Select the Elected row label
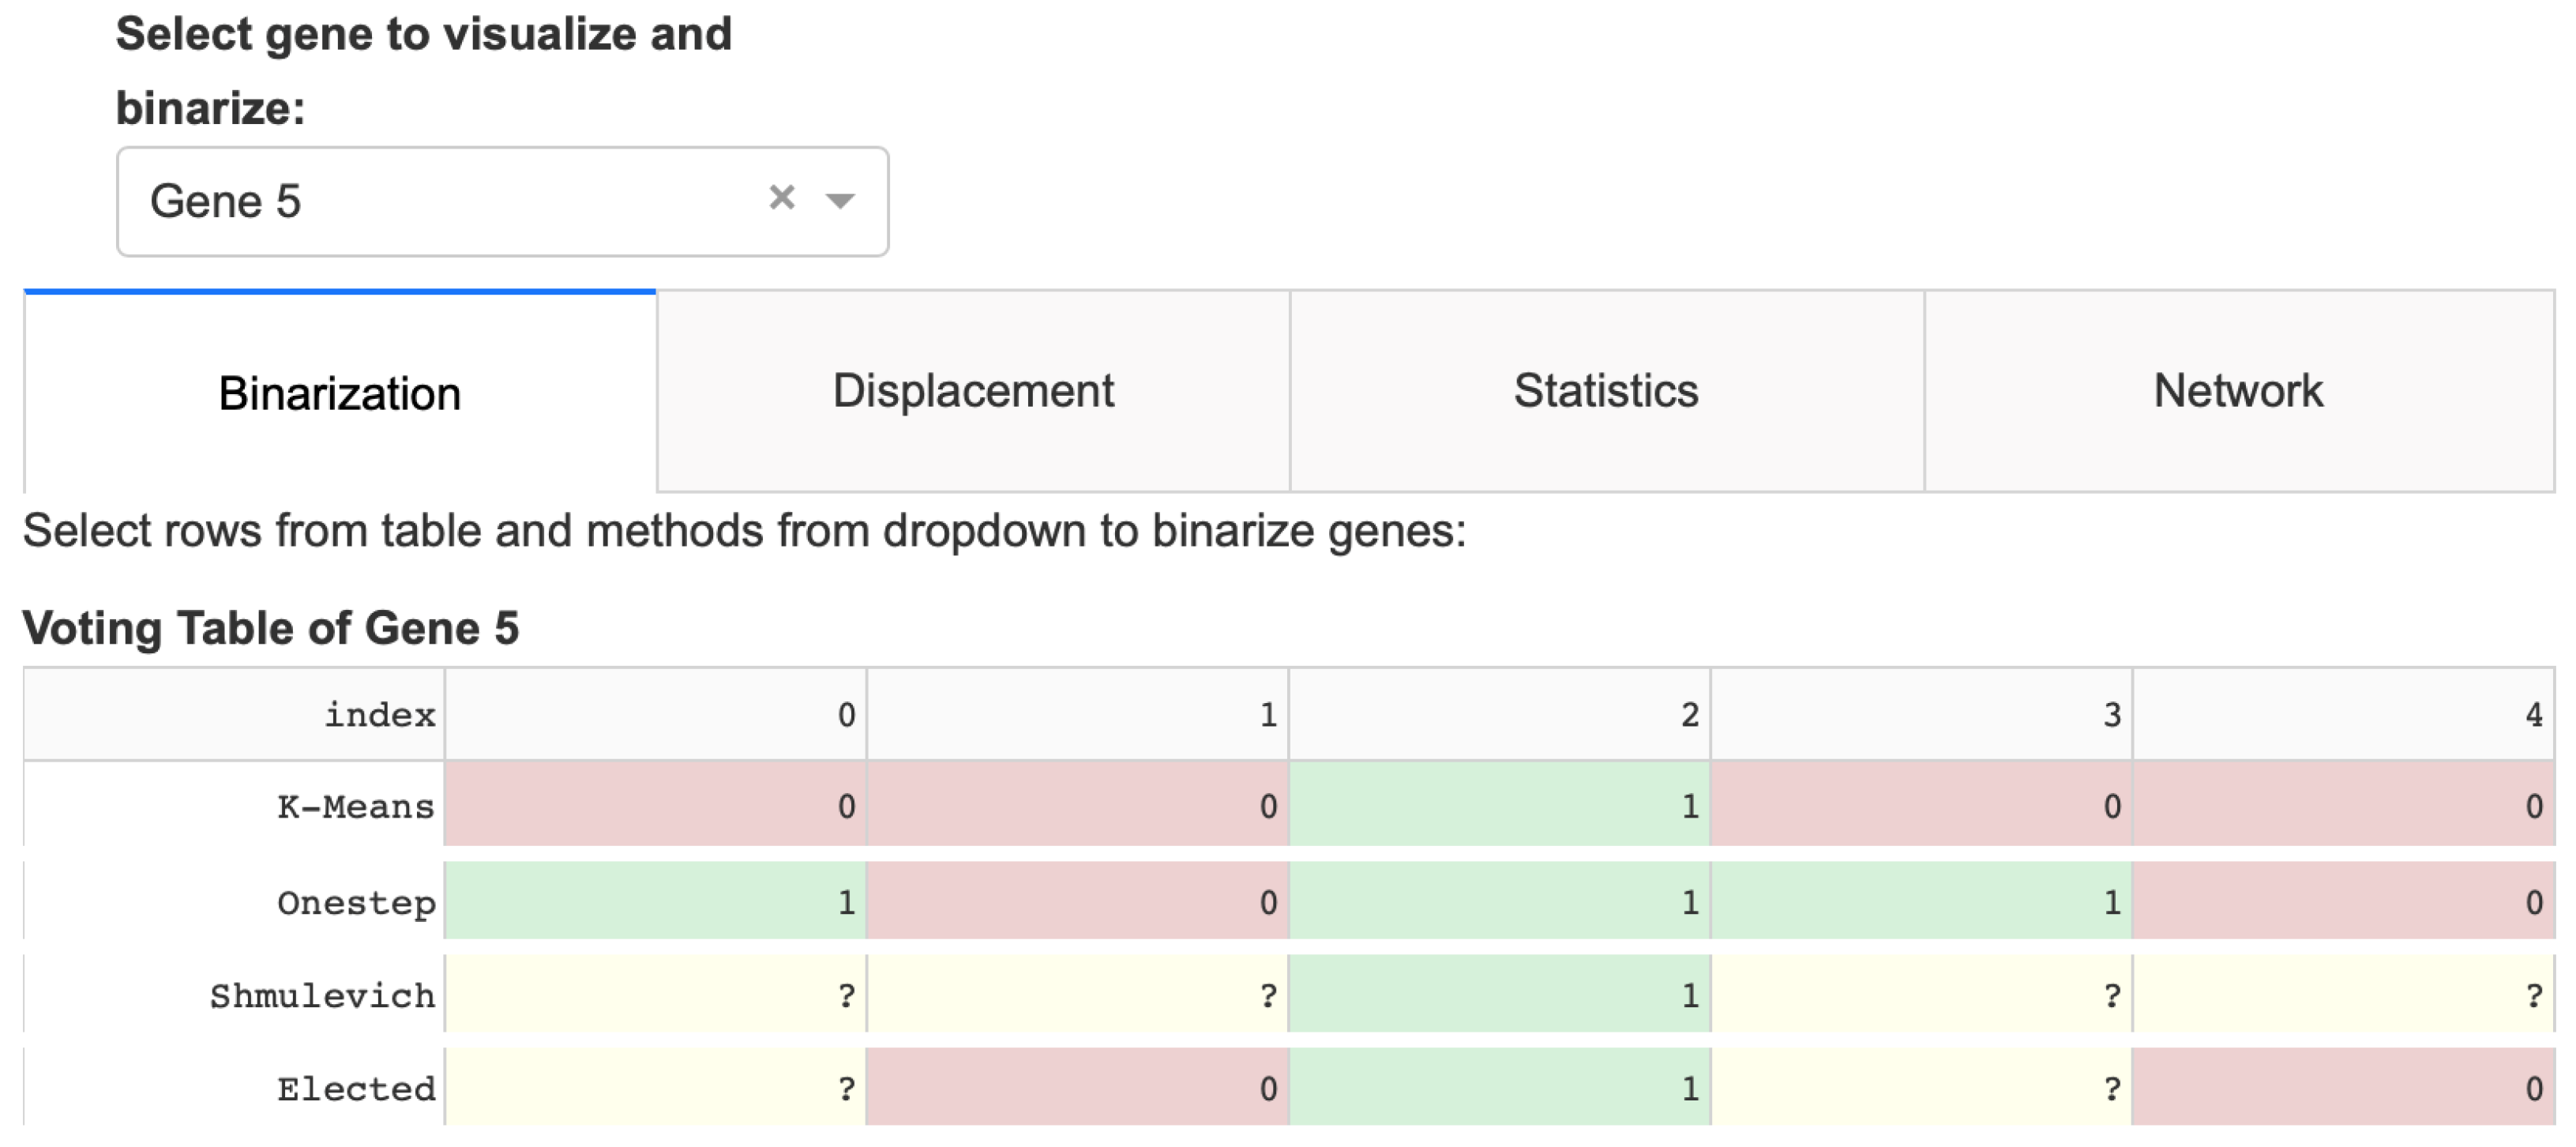 click(x=356, y=1088)
